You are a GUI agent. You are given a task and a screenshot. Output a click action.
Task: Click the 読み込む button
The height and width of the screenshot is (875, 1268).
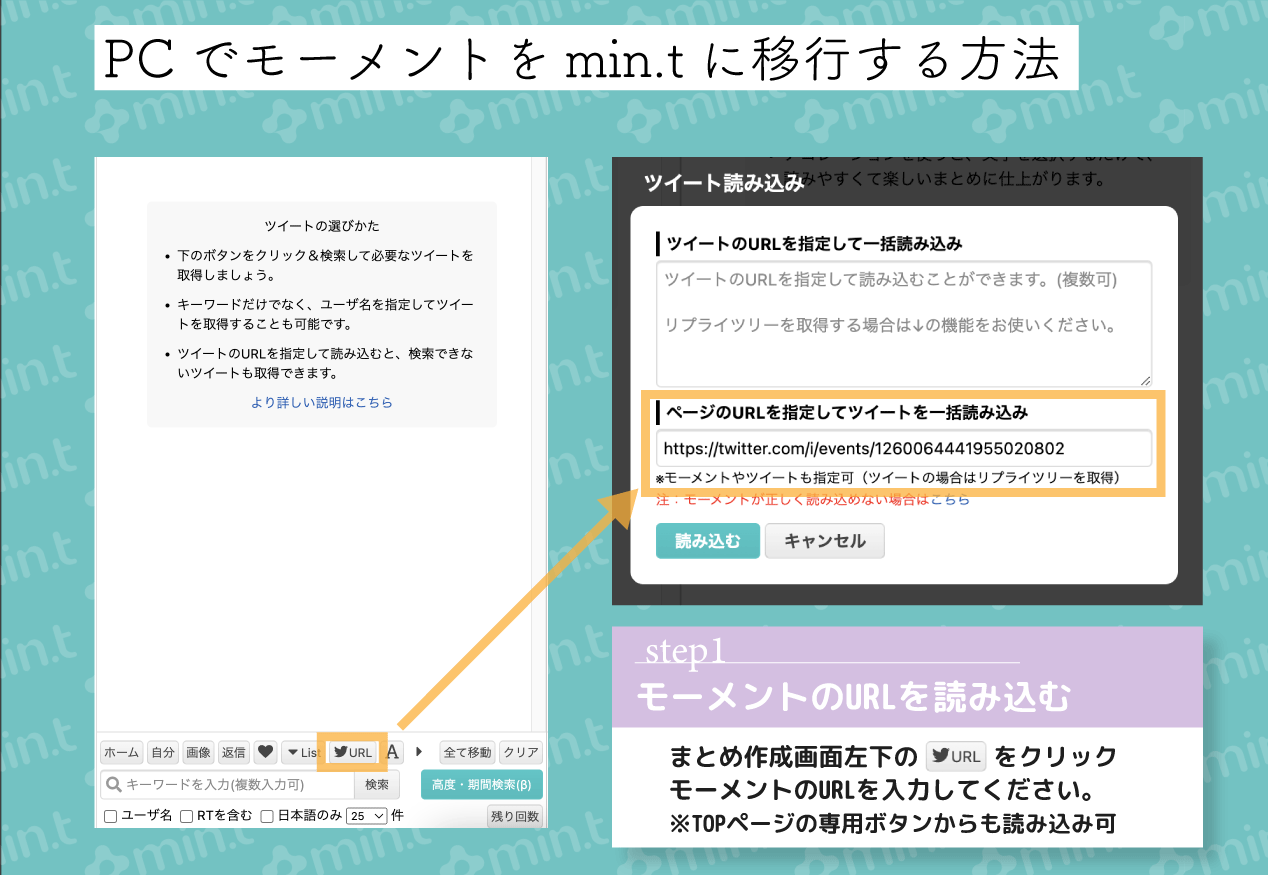point(708,541)
